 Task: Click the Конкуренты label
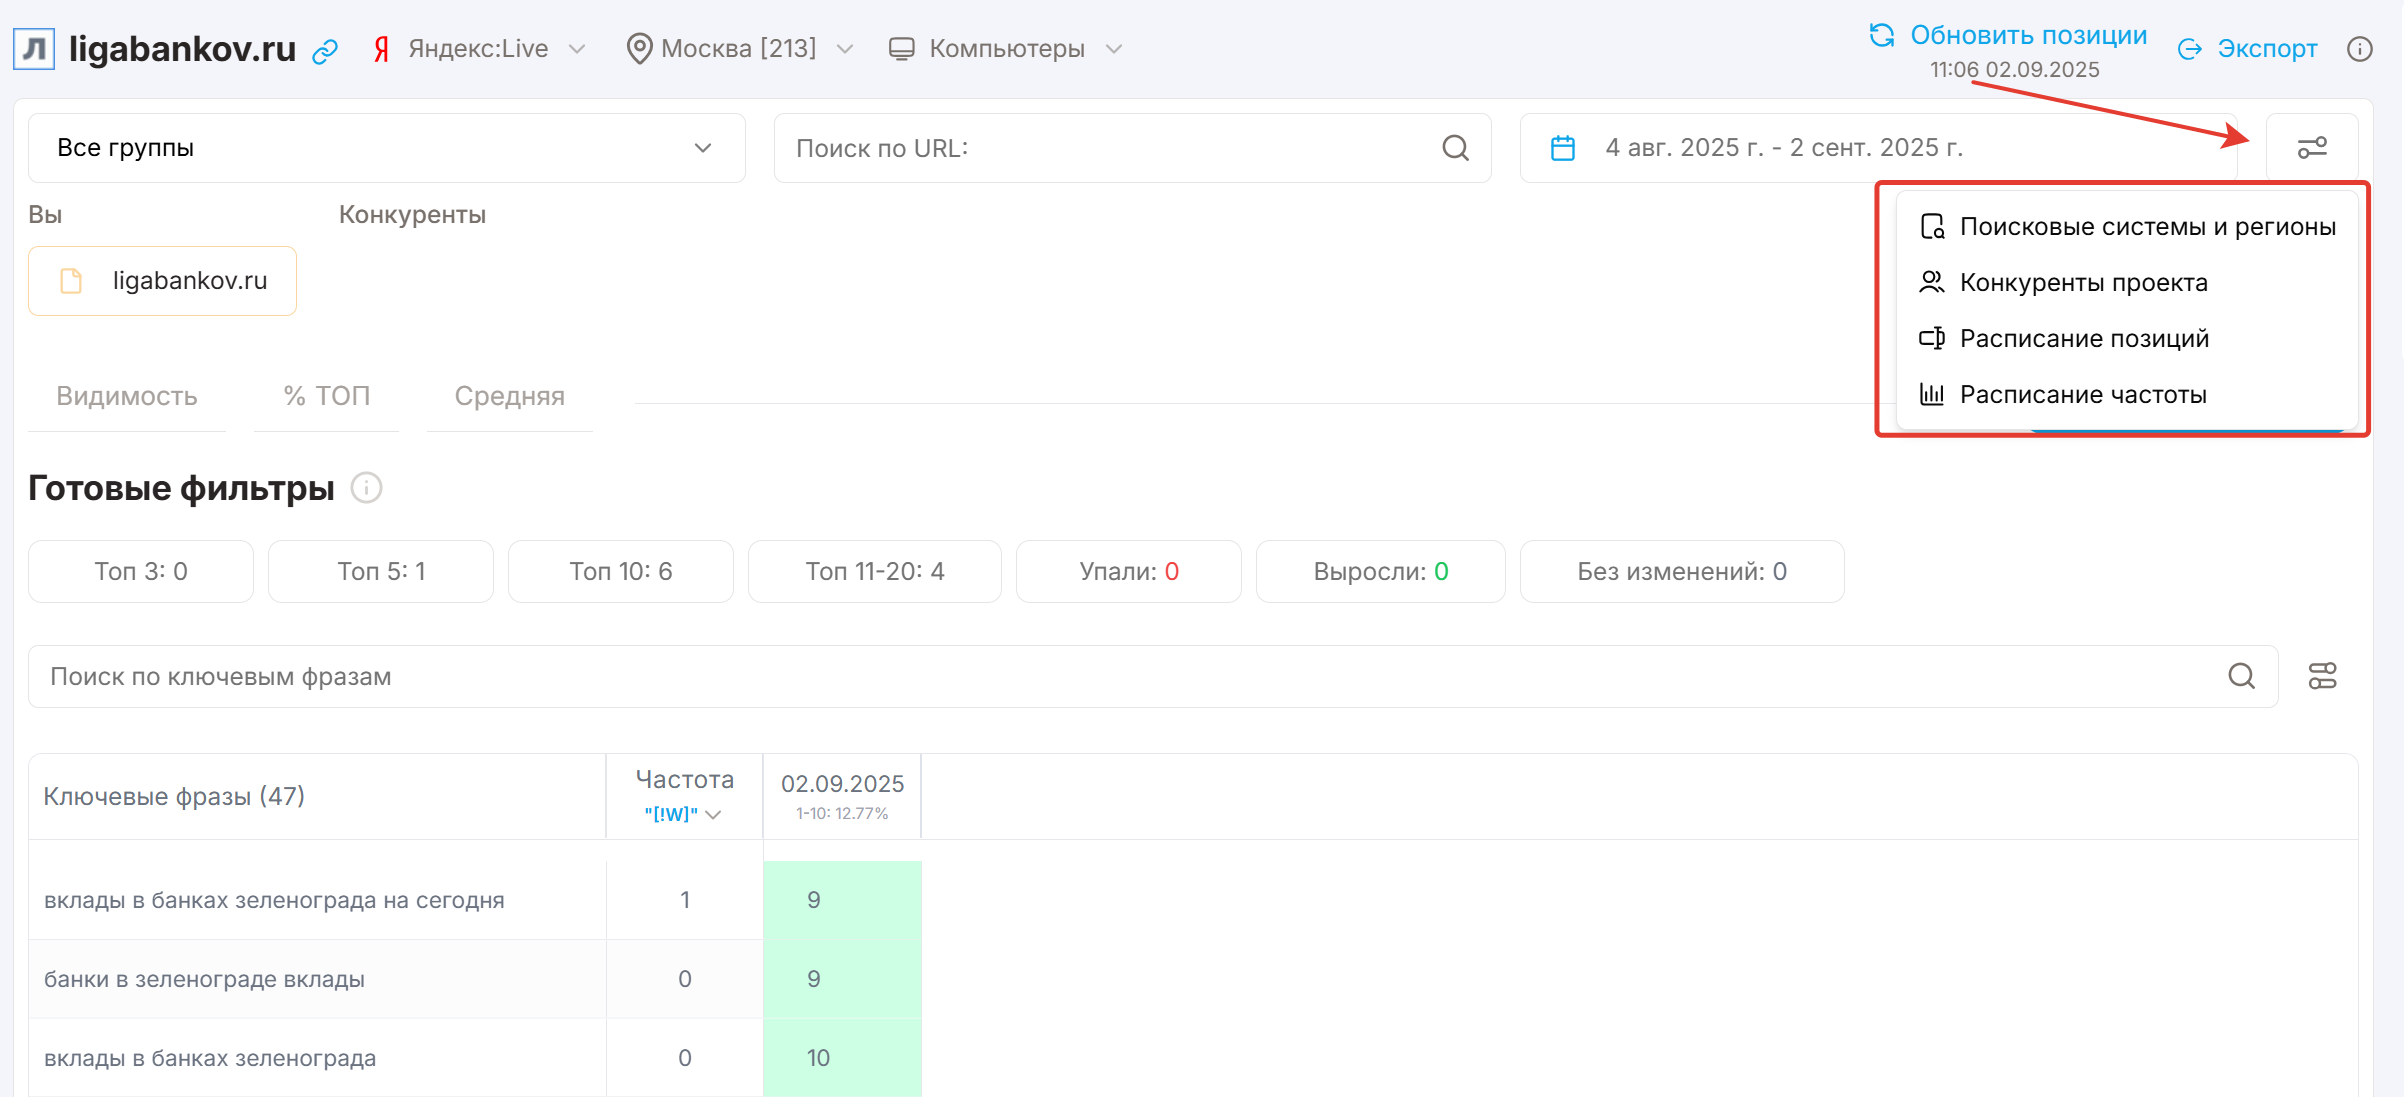(x=412, y=215)
